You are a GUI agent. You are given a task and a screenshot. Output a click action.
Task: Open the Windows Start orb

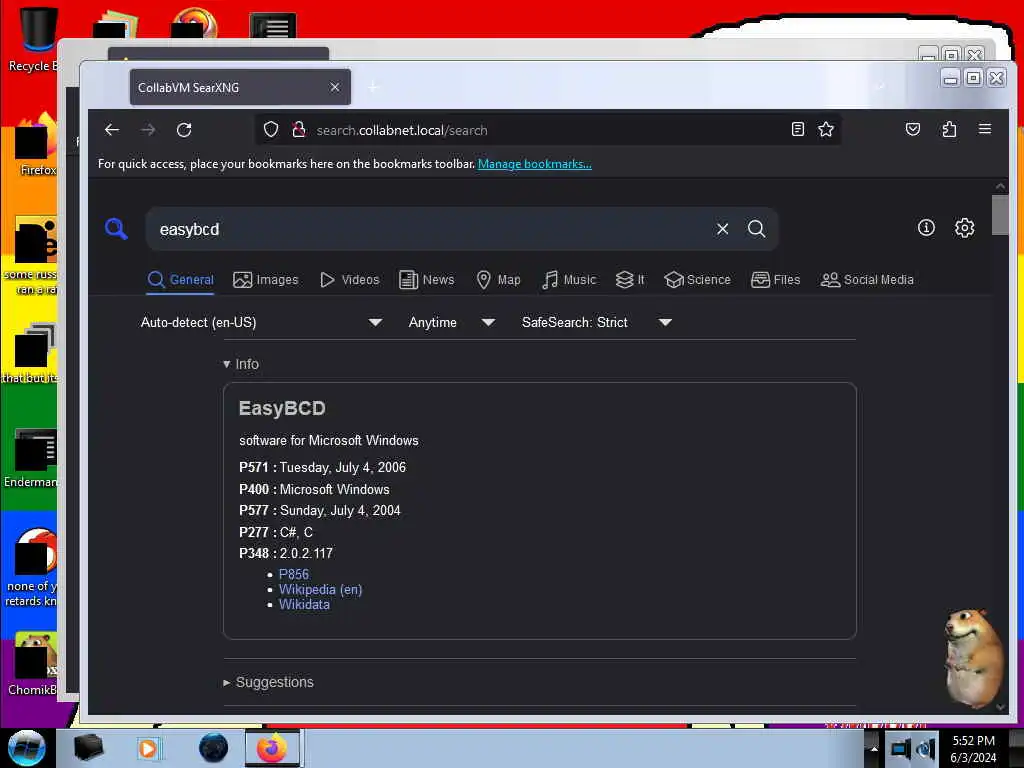coord(27,748)
